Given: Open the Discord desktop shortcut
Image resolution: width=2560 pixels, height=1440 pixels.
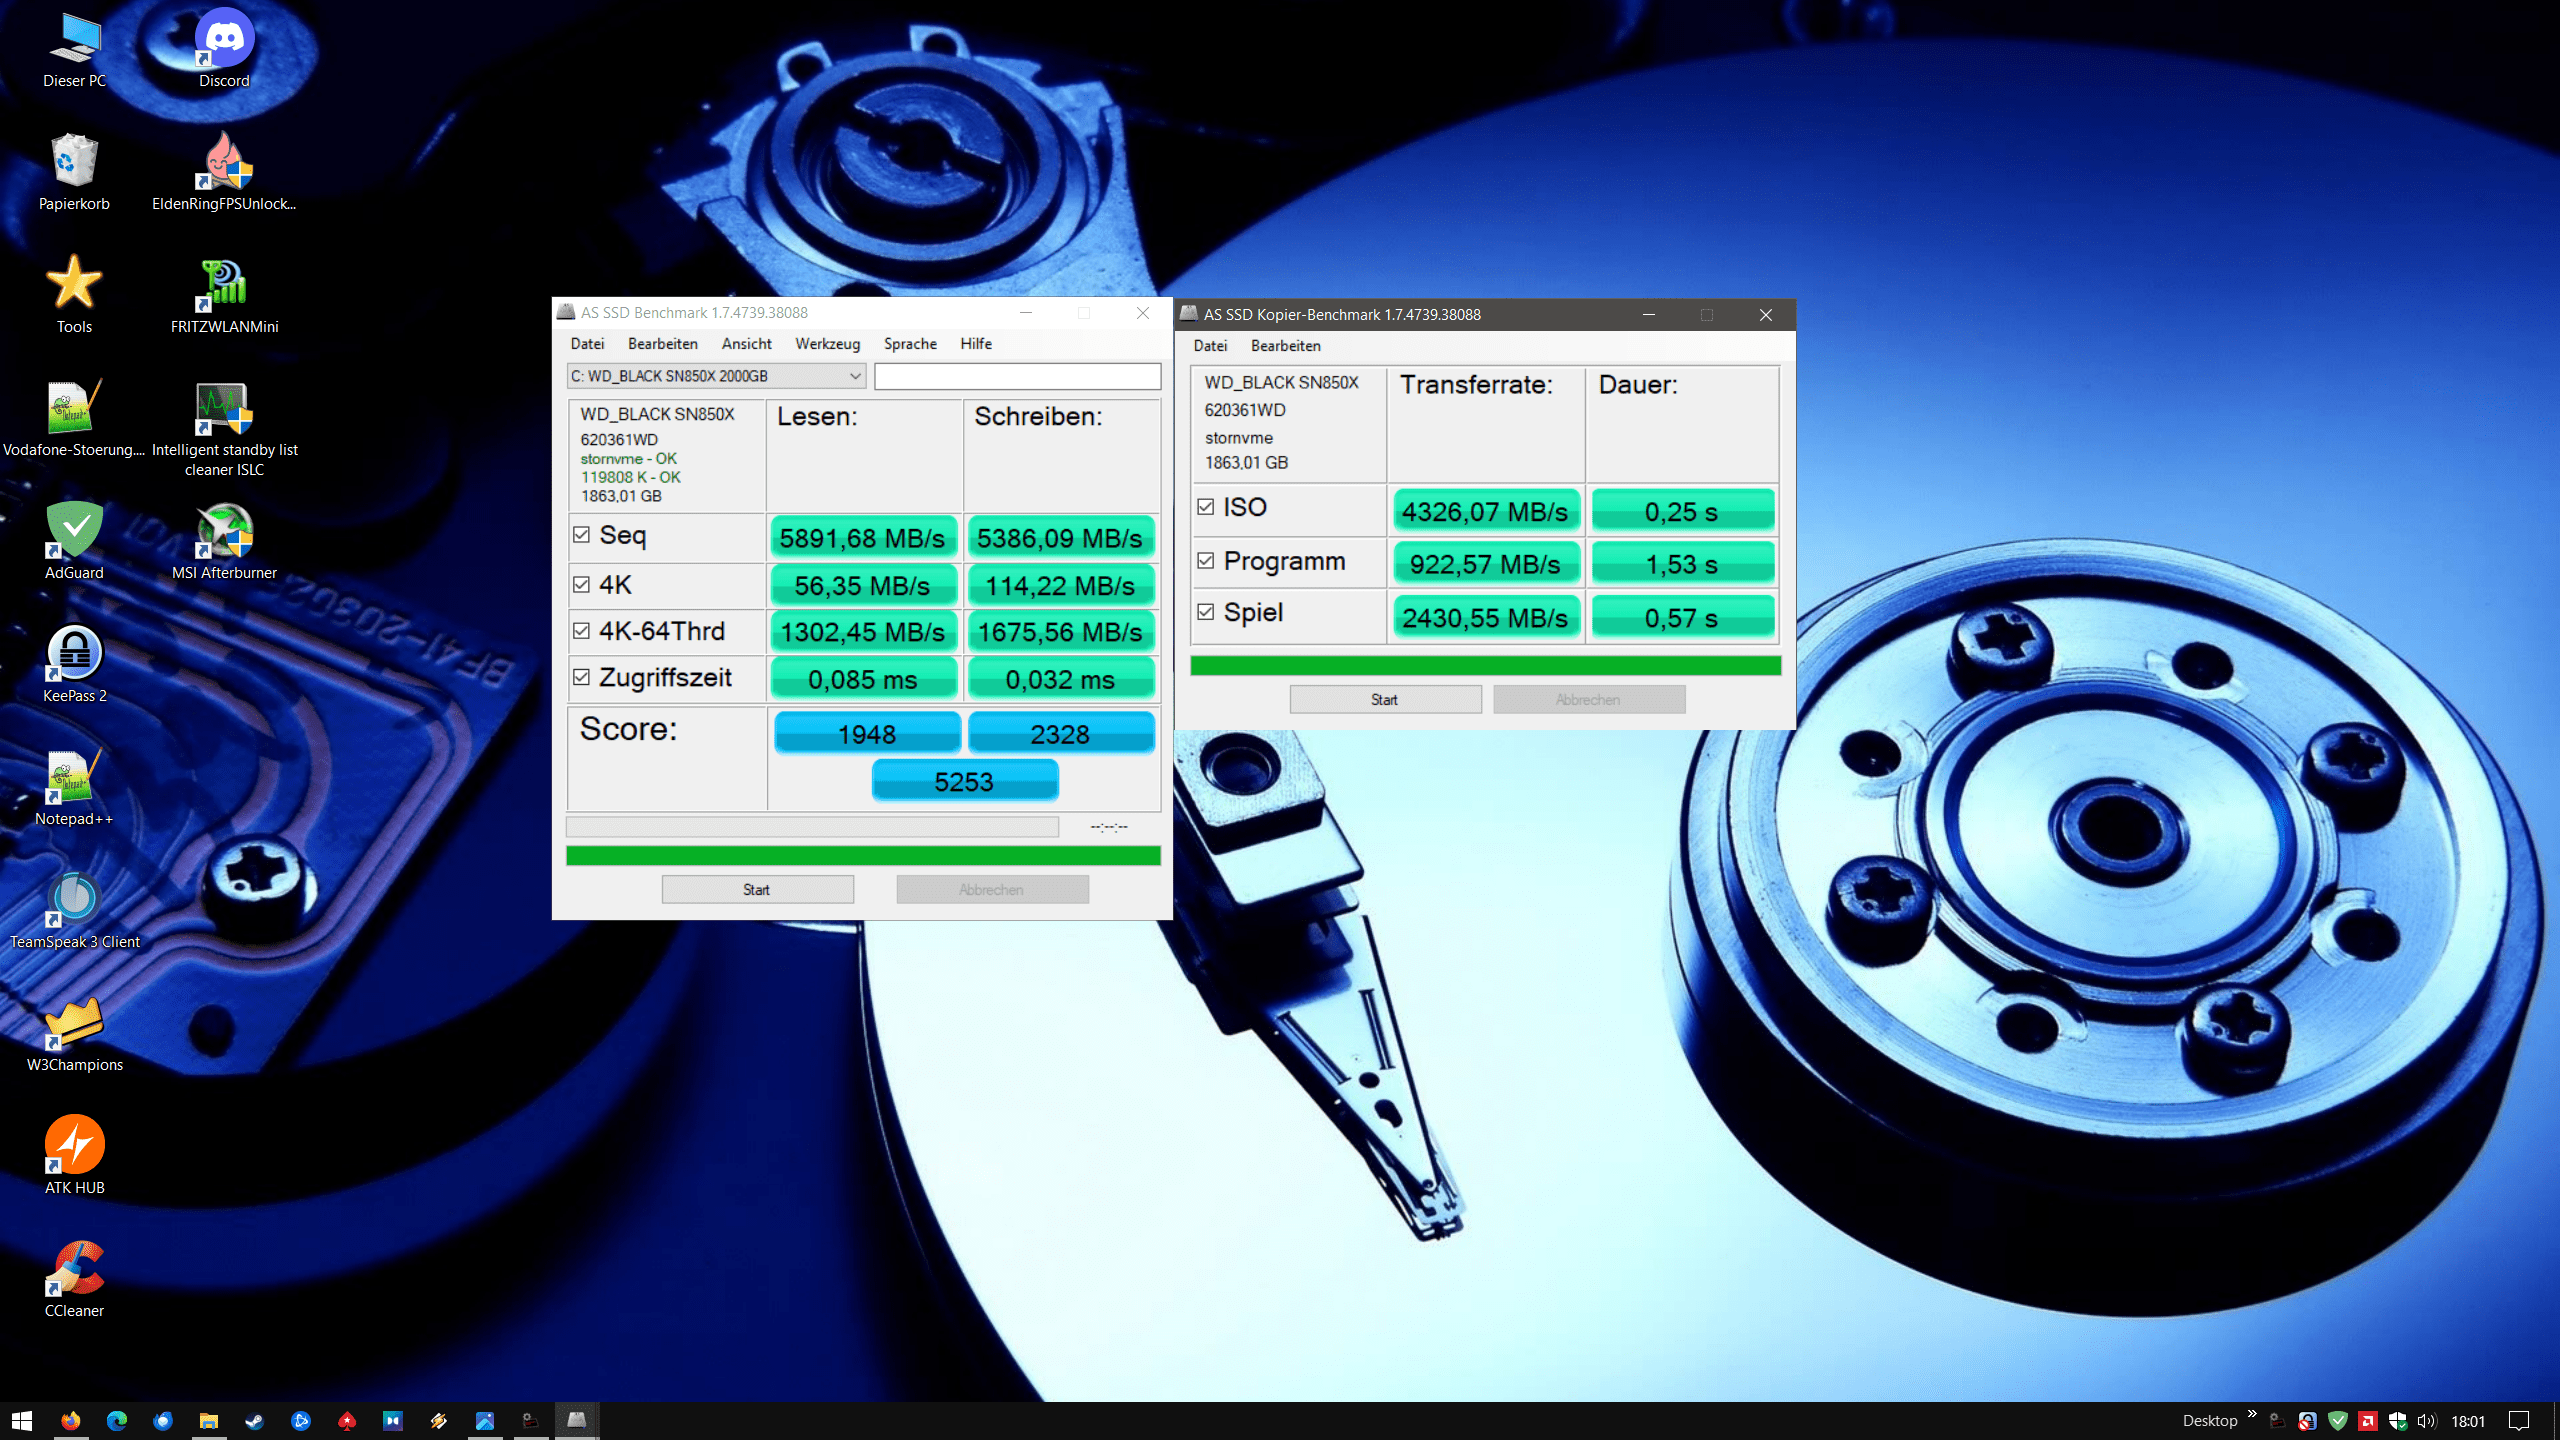Looking at the screenshot, I should (224, 40).
